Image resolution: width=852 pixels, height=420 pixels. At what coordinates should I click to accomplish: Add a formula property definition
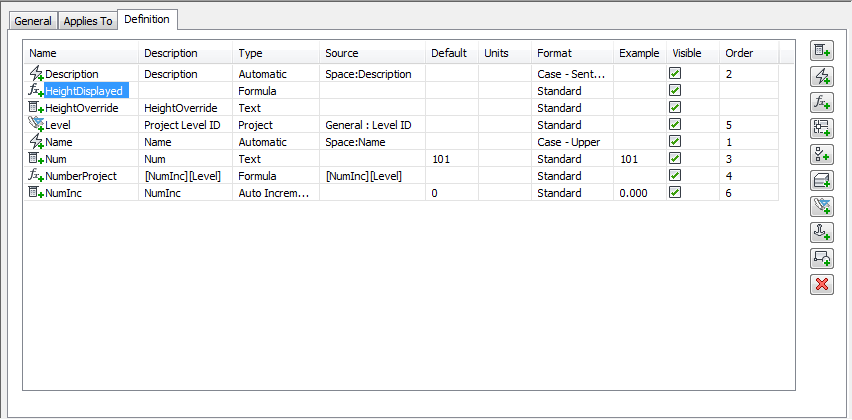coord(821,102)
